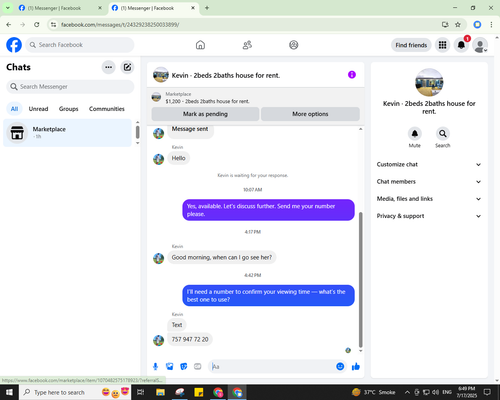
Task: Go back with browser back arrow
Action: tap(9, 25)
